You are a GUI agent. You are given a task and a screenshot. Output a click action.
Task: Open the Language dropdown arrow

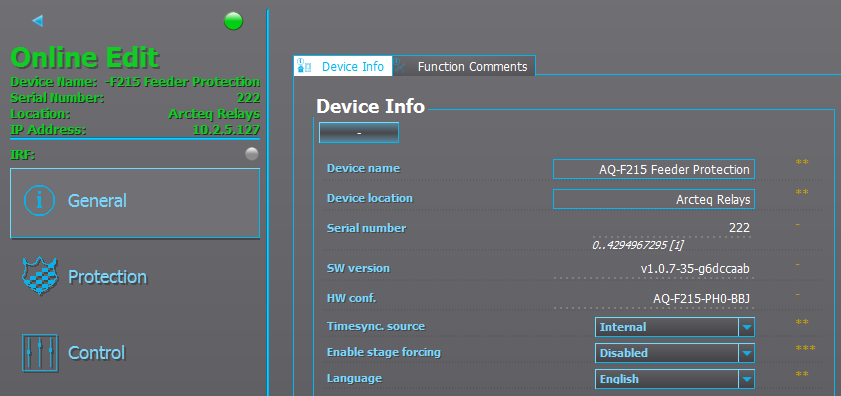pos(747,379)
